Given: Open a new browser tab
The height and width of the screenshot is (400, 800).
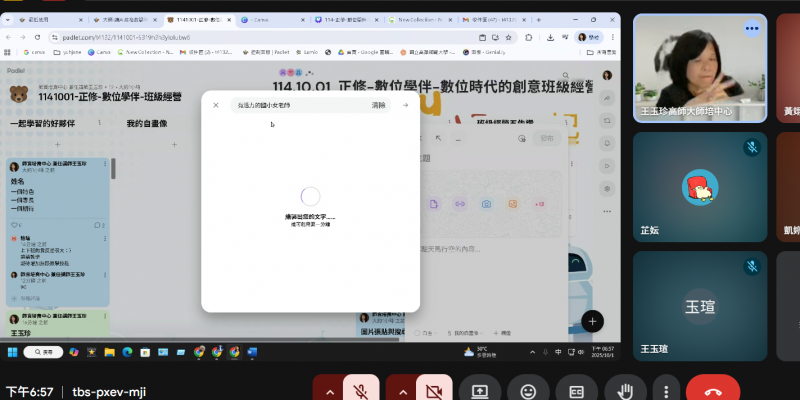Looking at the screenshot, I should [538, 20].
